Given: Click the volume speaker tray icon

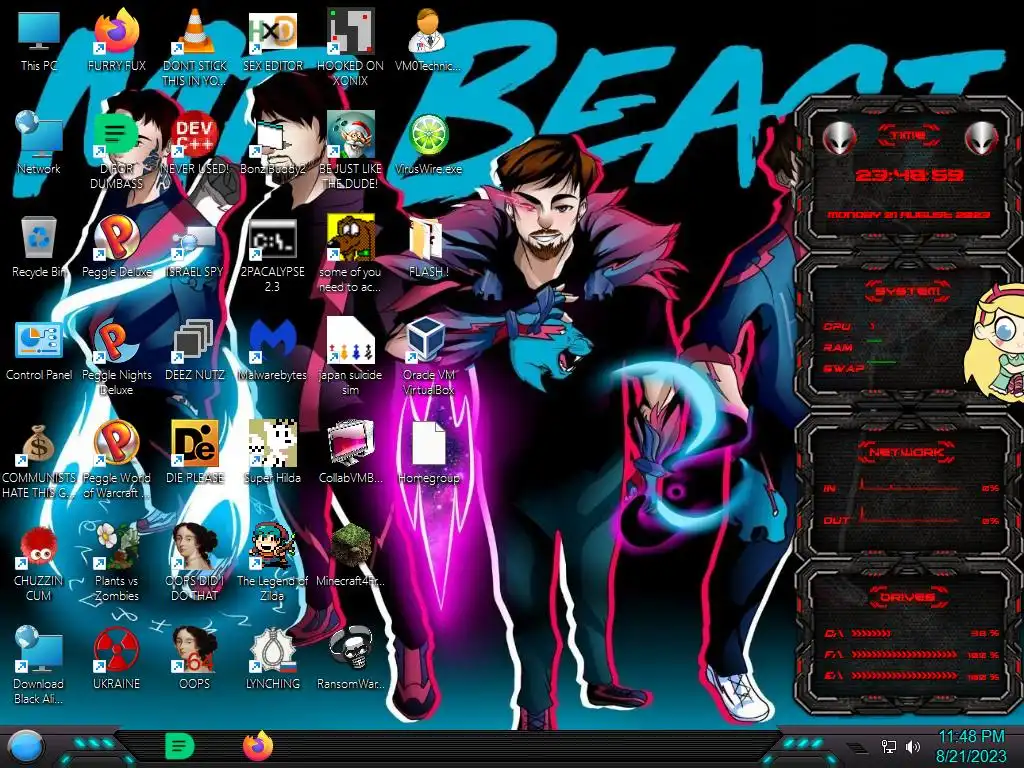Looking at the screenshot, I should (x=913, y=746).
